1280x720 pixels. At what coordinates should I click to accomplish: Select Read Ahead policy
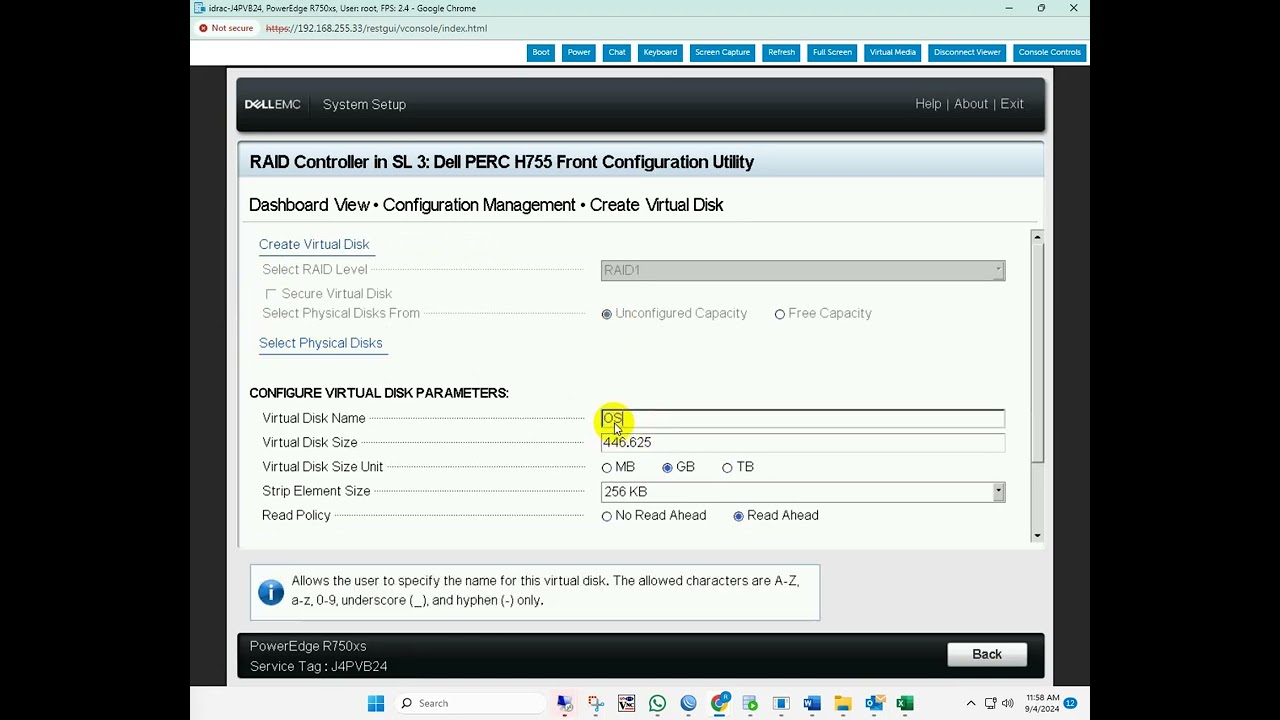pos(738,516)
